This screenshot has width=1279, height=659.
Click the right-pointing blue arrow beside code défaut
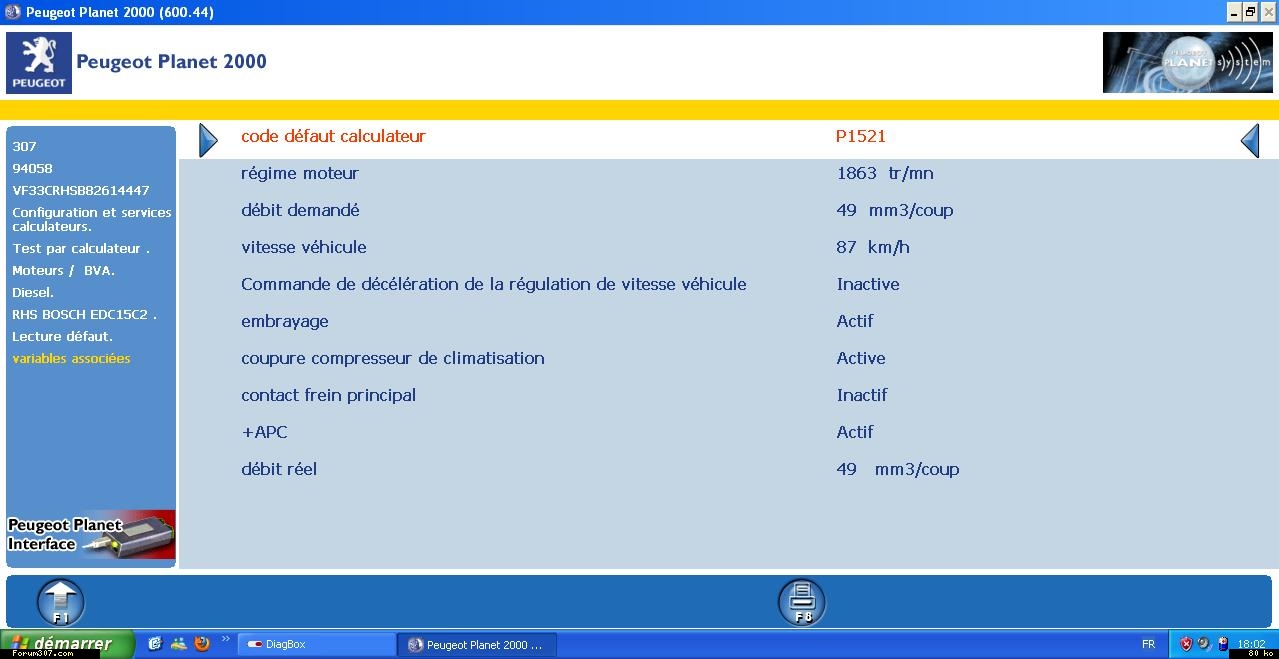[x=208, y=140]
